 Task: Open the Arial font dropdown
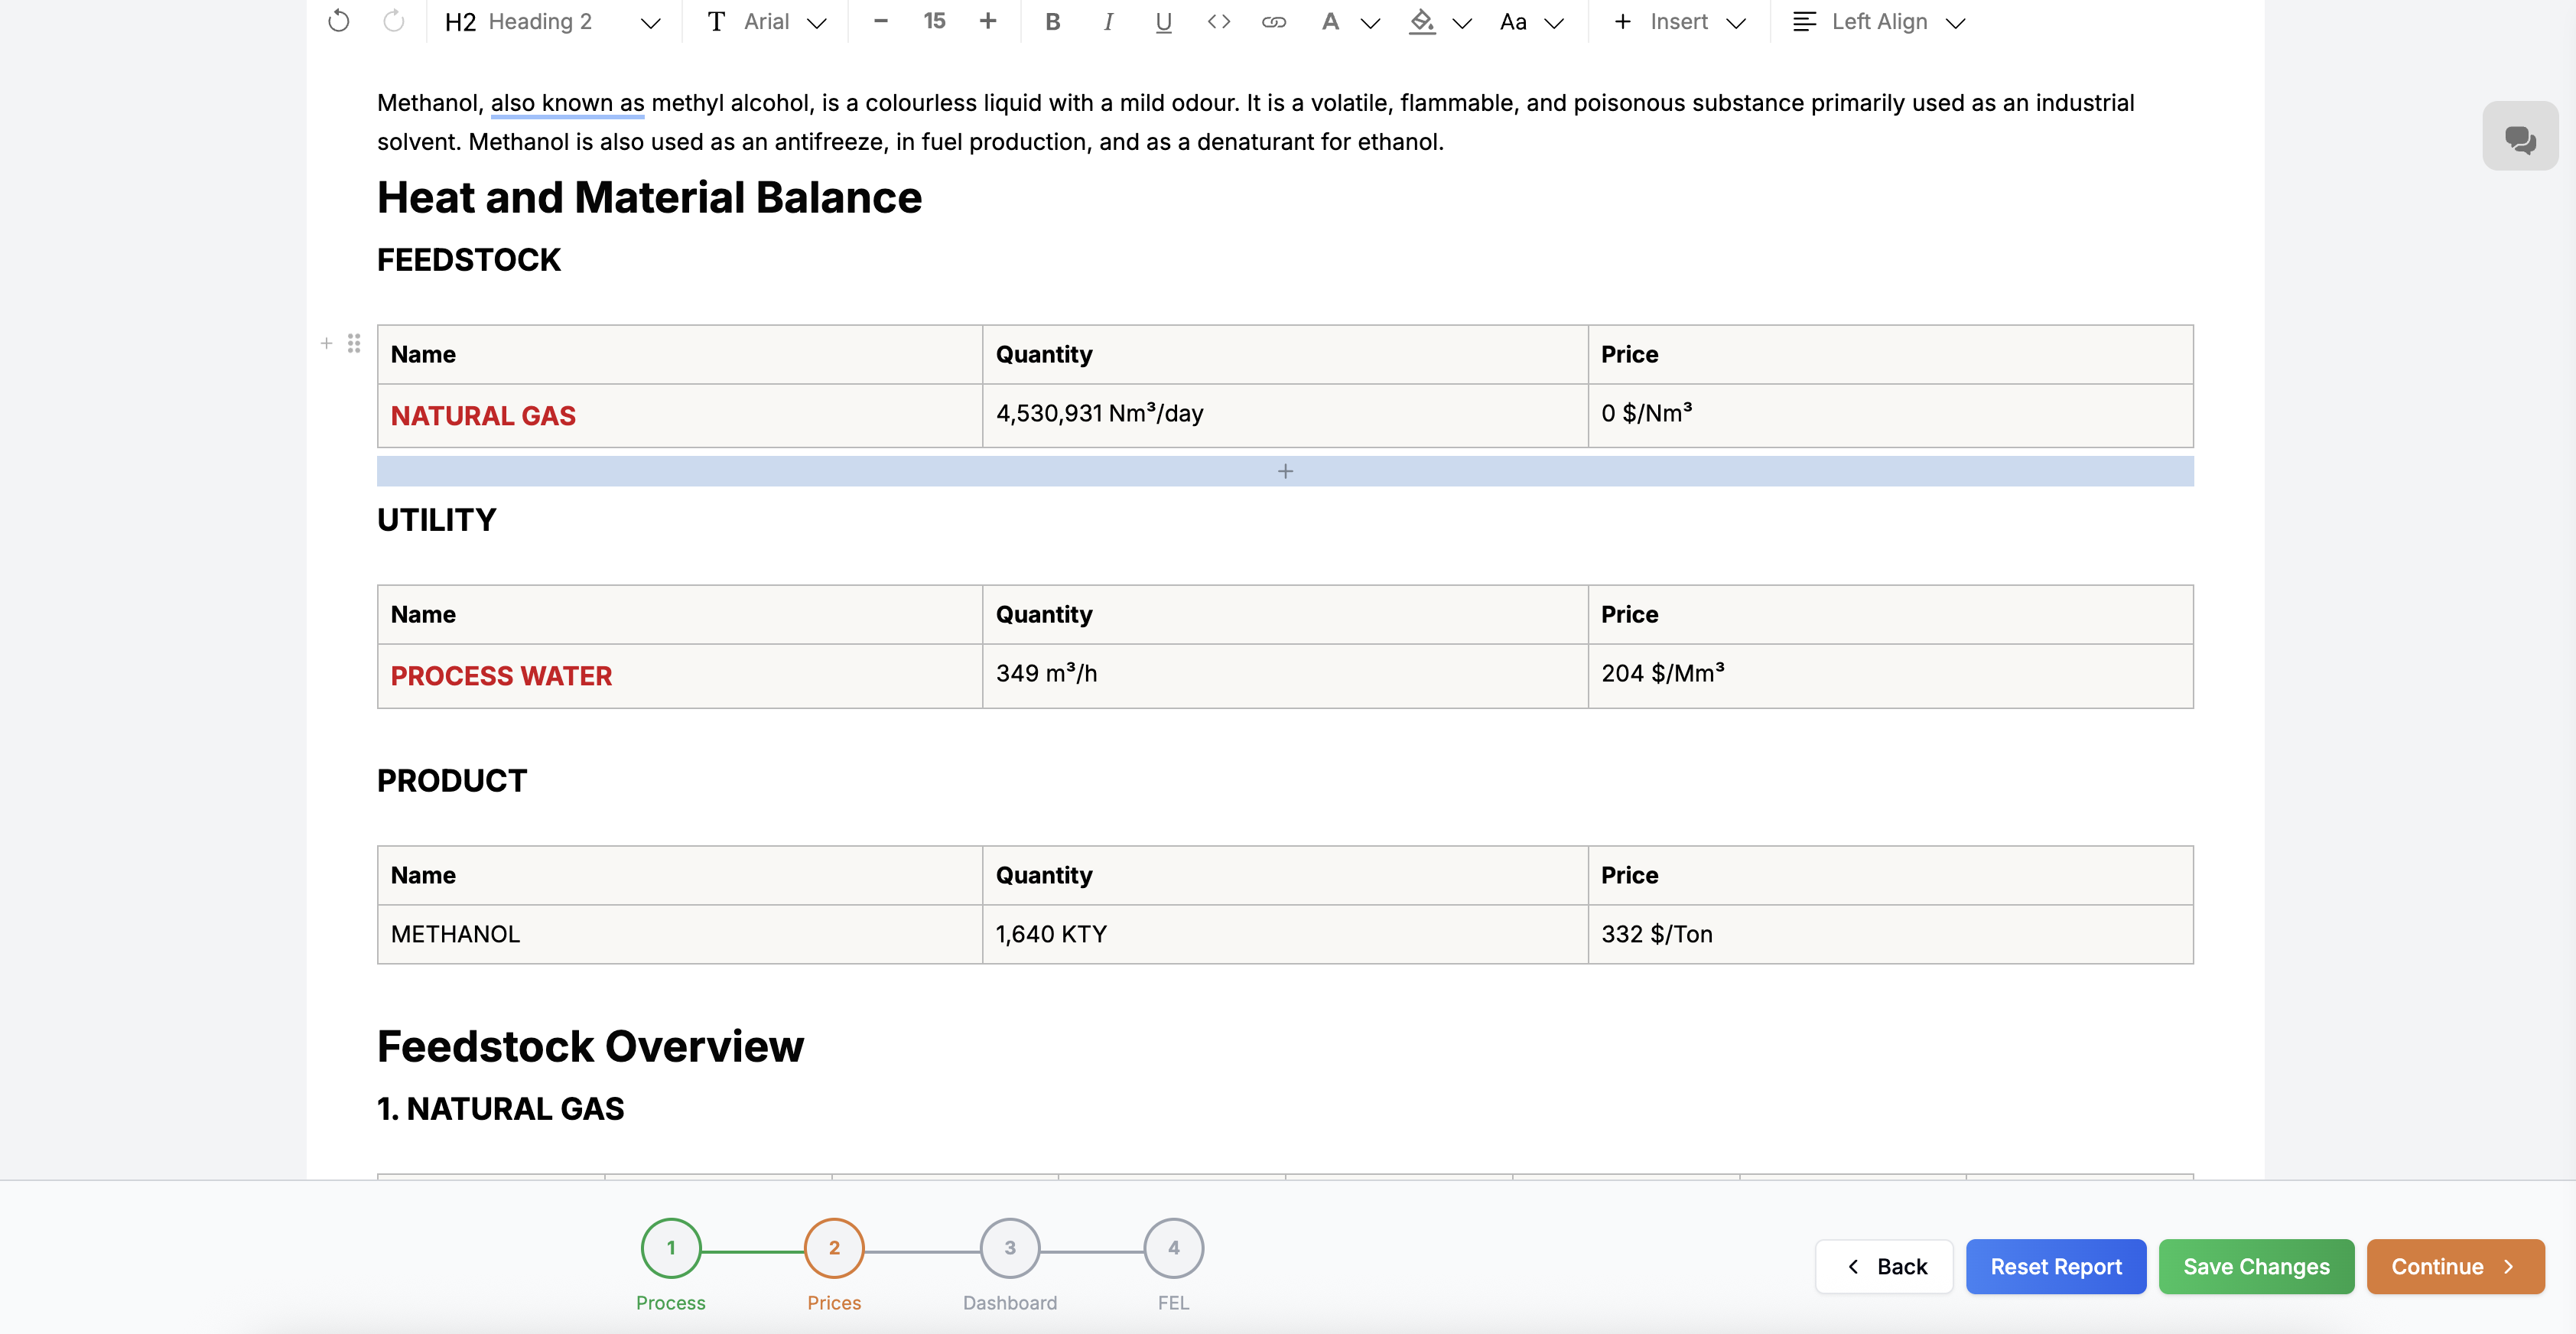767,21
